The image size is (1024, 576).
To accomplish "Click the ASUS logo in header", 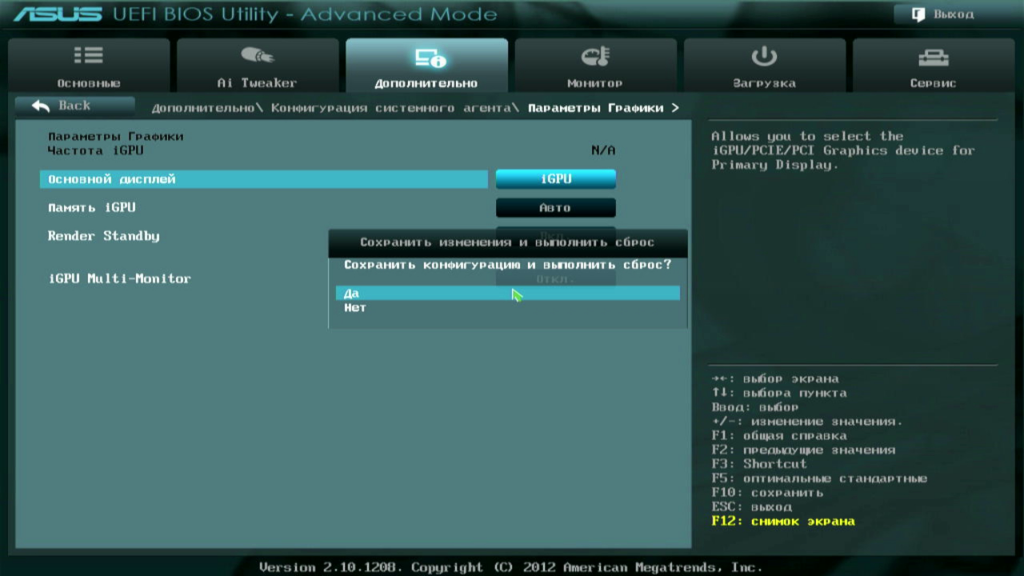I will point(57,14).
